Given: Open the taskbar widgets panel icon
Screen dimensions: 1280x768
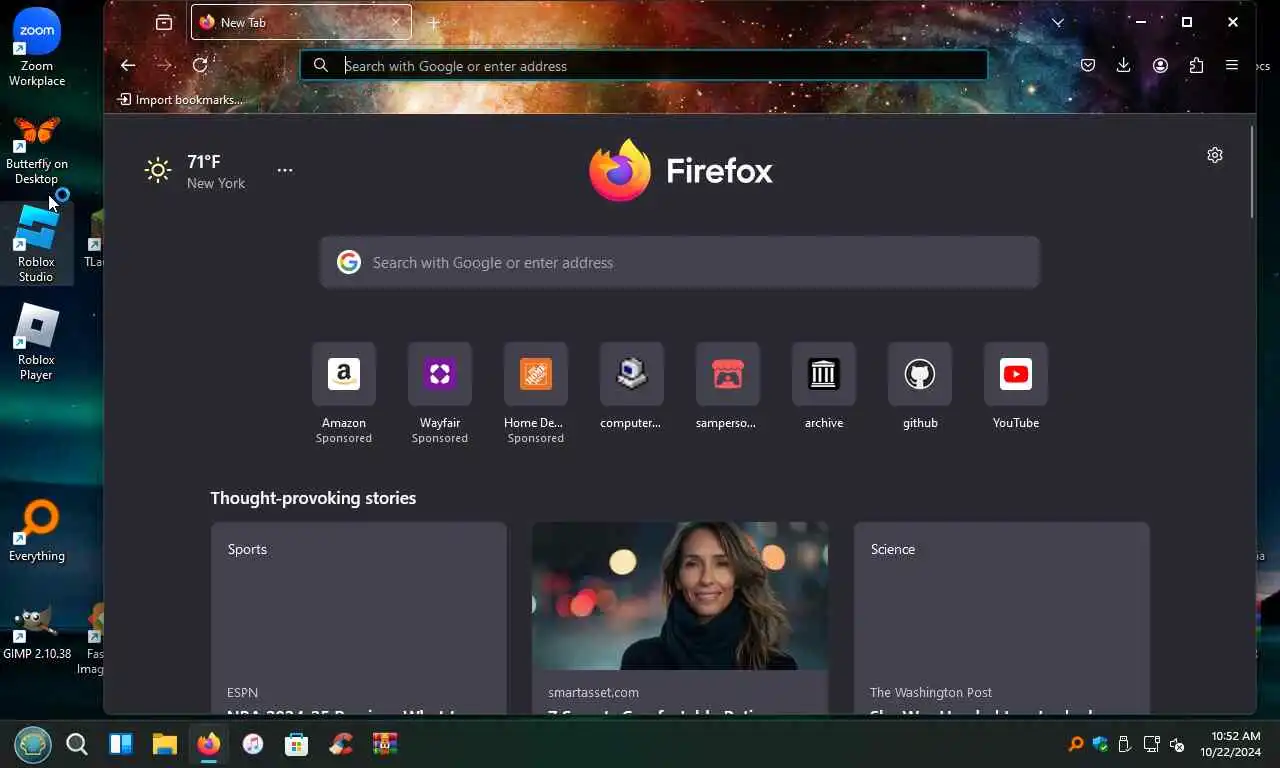Looking at the screenshot, I should click(121, 744).
